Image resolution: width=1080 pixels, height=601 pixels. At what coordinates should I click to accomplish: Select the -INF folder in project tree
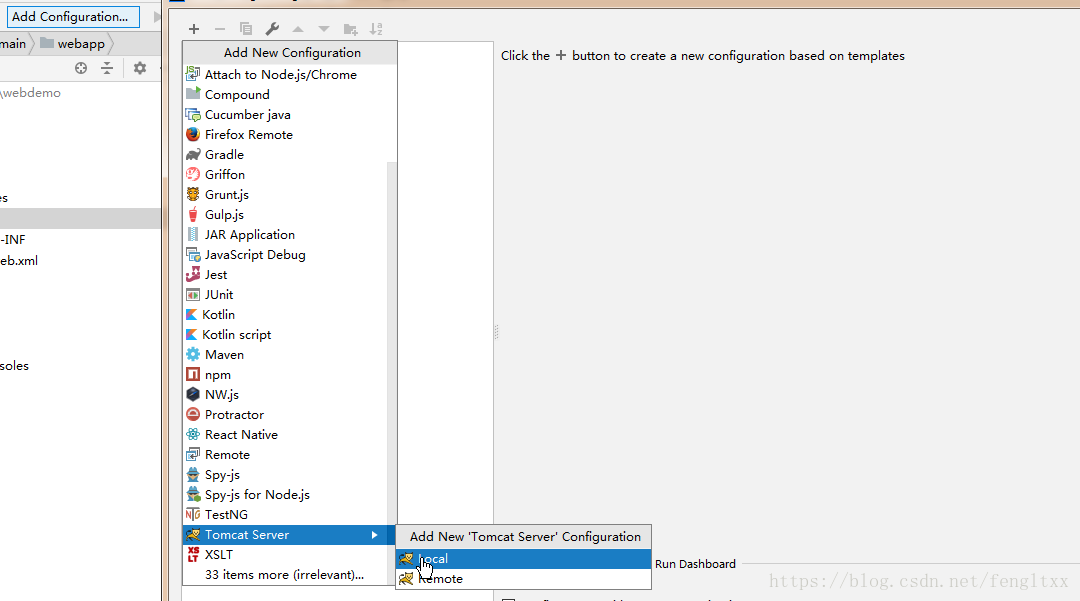(13, 240)
